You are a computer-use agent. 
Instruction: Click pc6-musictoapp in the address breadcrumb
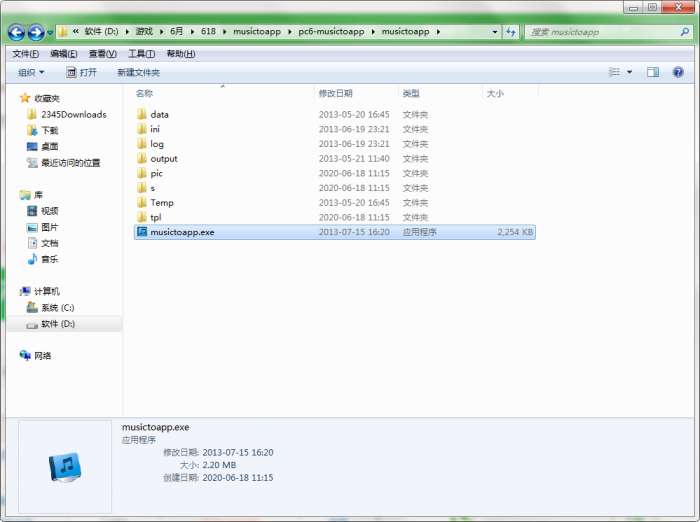click(x=331, y=32)
